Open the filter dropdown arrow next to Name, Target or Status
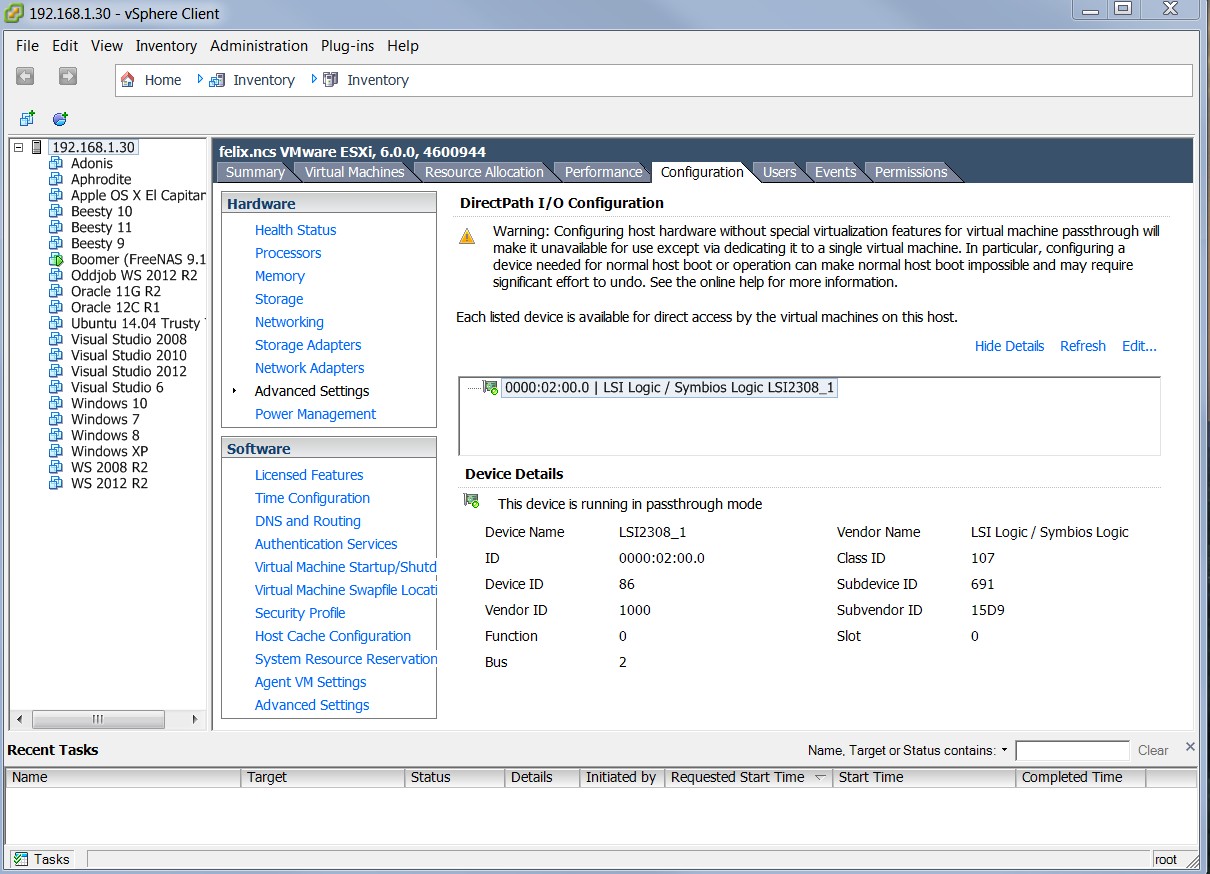1210x874 pixels. point(1004,750)
